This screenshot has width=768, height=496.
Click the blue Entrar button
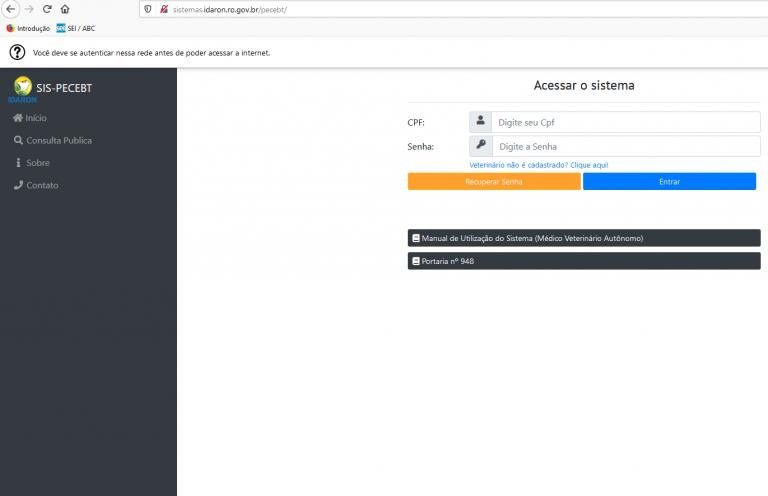coord(670,181)
